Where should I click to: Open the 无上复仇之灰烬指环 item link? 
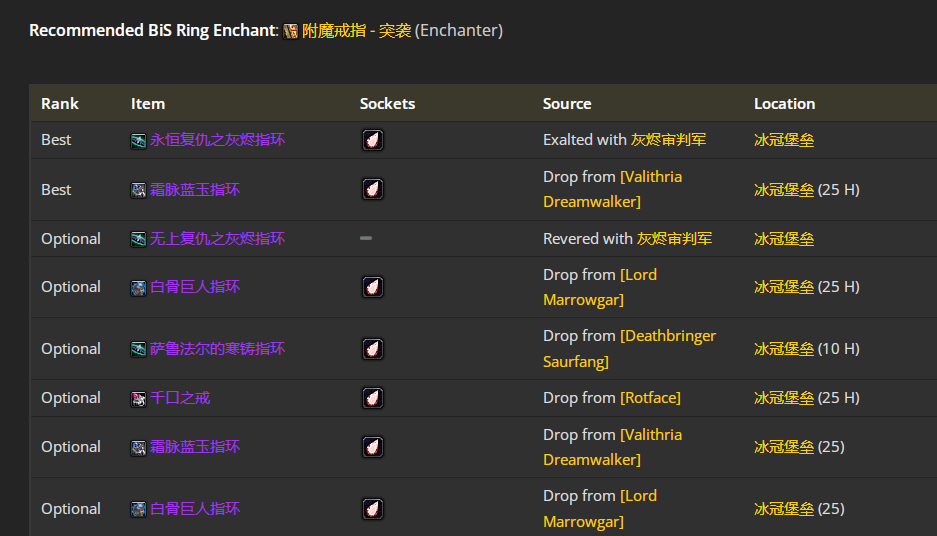pyautogui.click(x=217, y=239)
